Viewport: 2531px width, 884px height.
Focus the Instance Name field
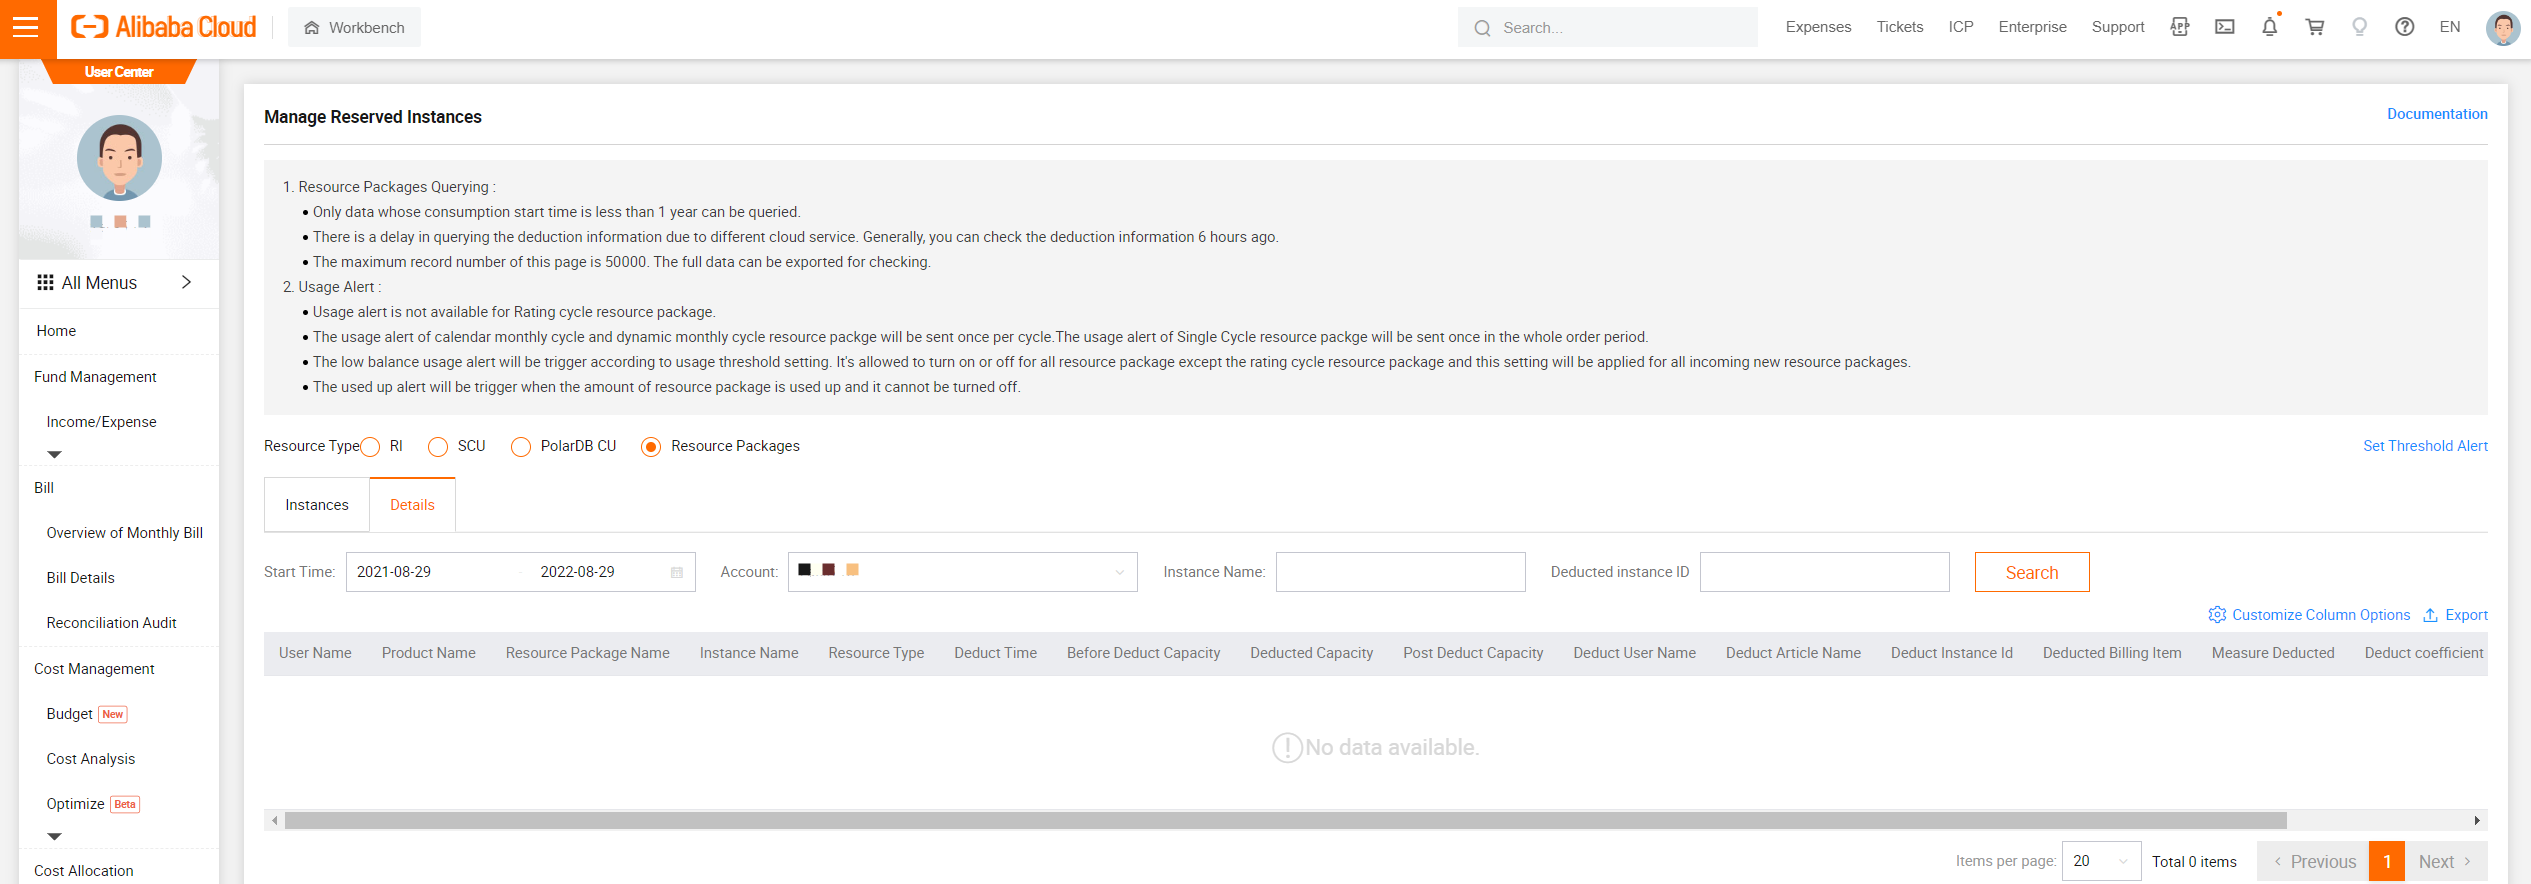pos(1400,572)
